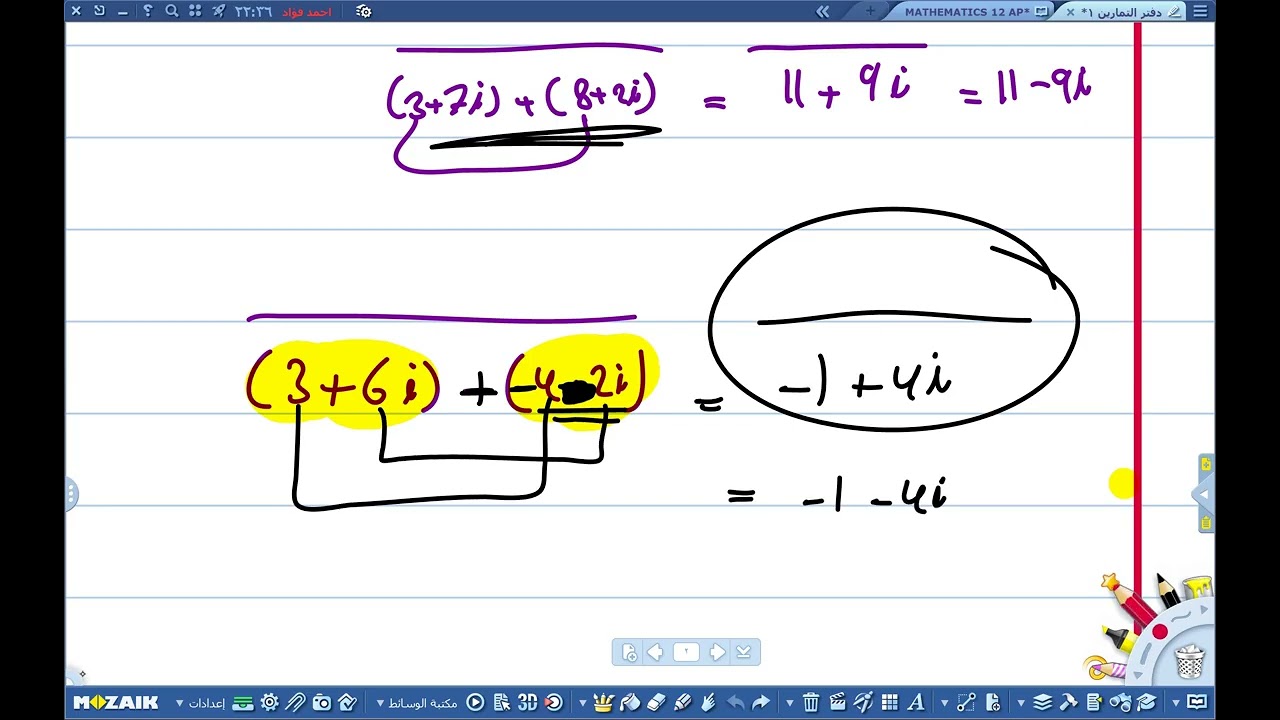Click the page options icon left of the previous arrow
Screen dimensions: 1280x720
pos(629,652)
